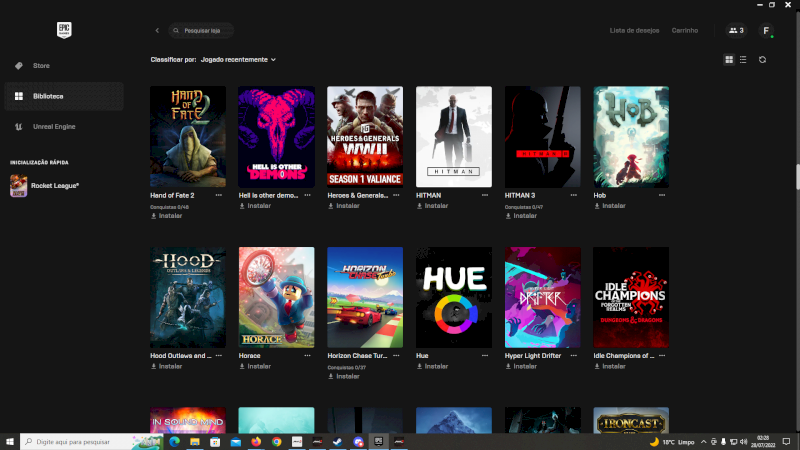Go back with the left arrow
The image size is (800, 450).
157,31
